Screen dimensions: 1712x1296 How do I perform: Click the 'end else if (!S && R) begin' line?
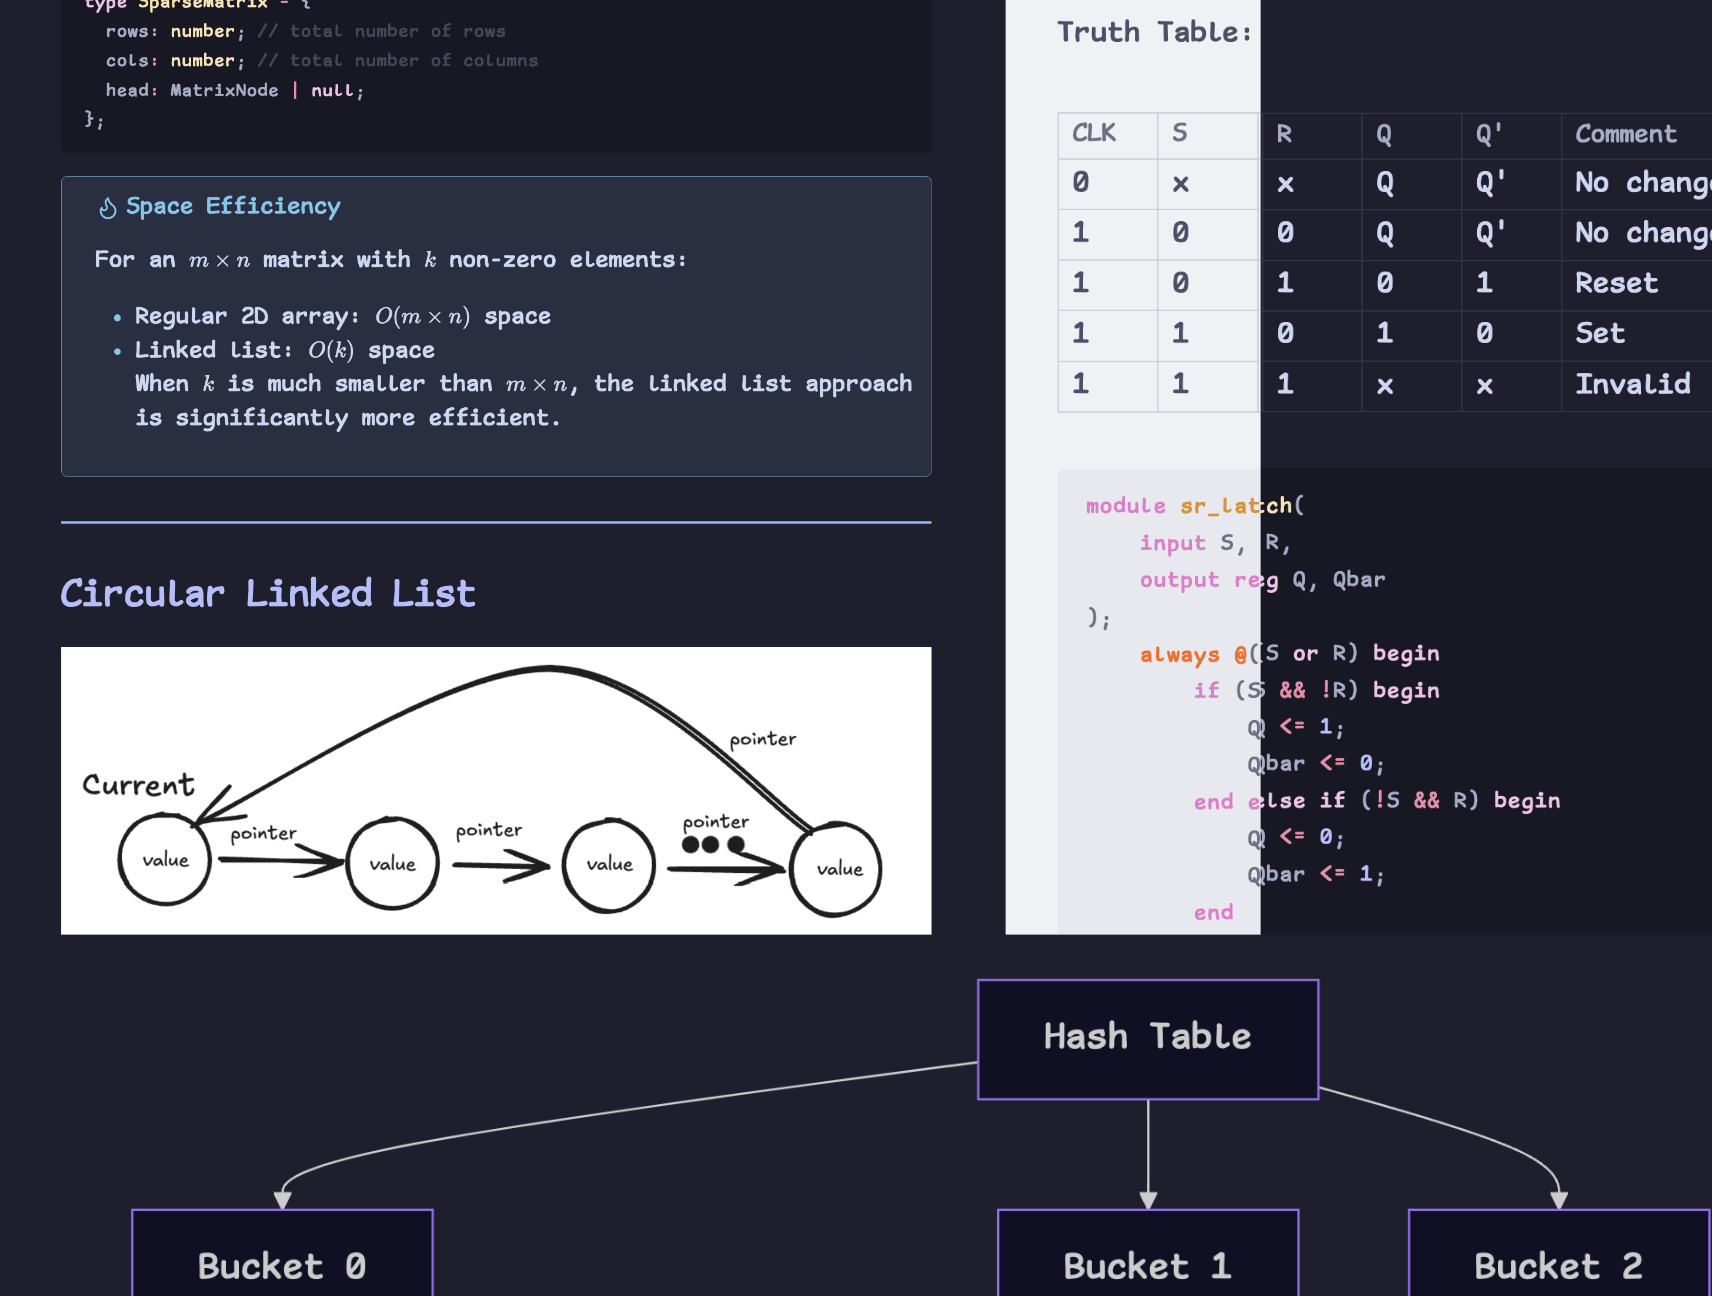[1377, 801]
